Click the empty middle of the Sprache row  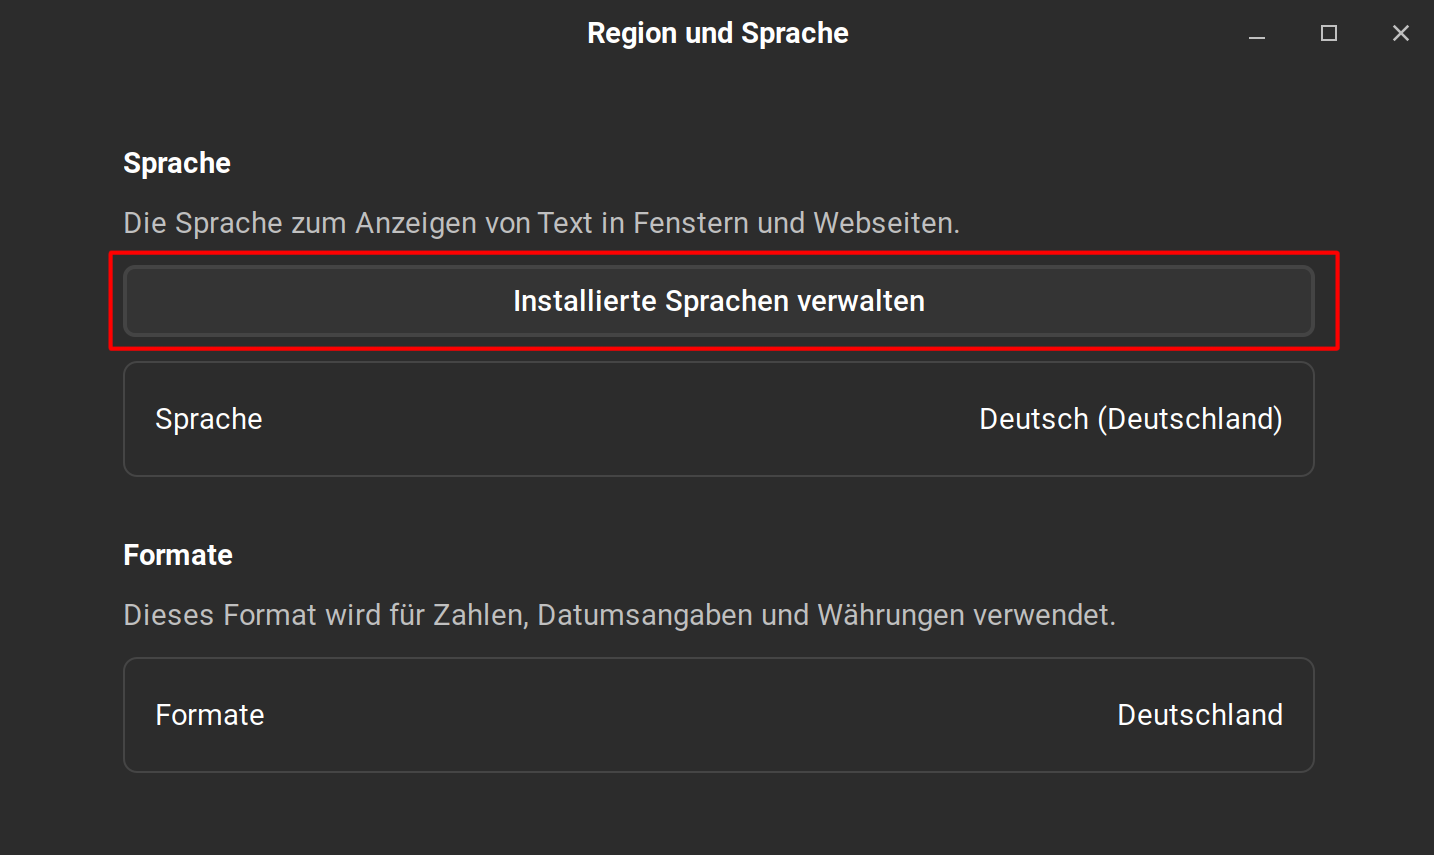pos(620,419)
